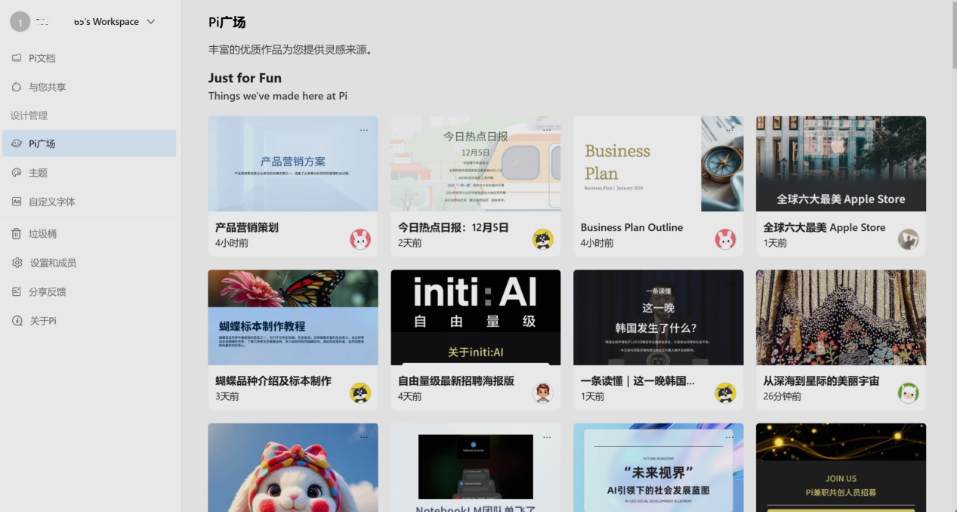Click the 分享反馈 menu item
This screenshot has height=512, width=957.
(x=89, y=292)
